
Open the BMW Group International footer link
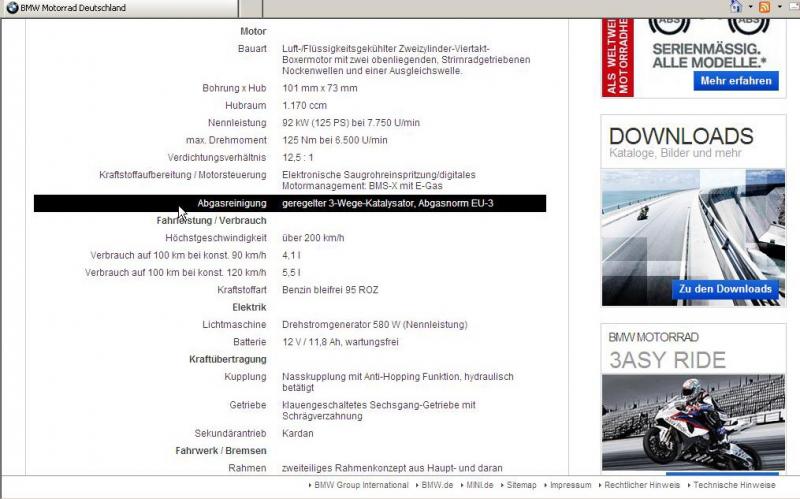[361, 485]
